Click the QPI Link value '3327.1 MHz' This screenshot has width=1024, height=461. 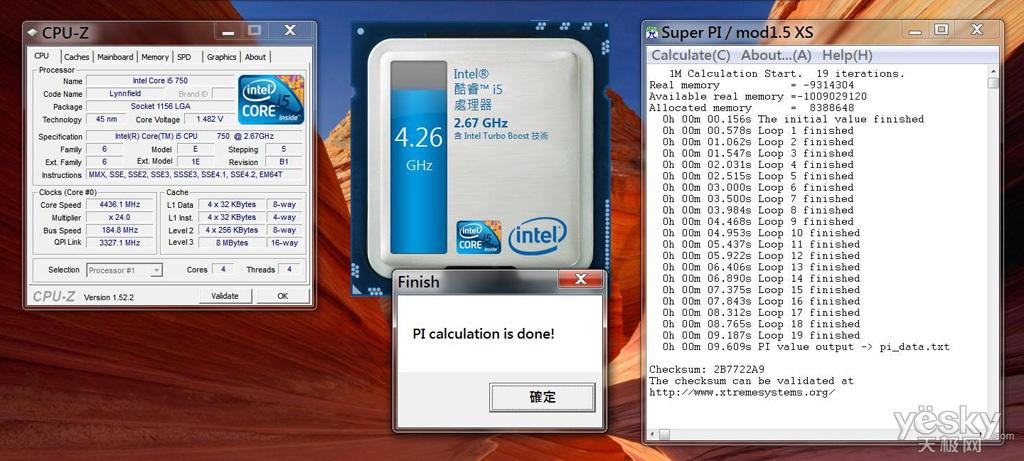pyautogui.click(x=120, y=243)
